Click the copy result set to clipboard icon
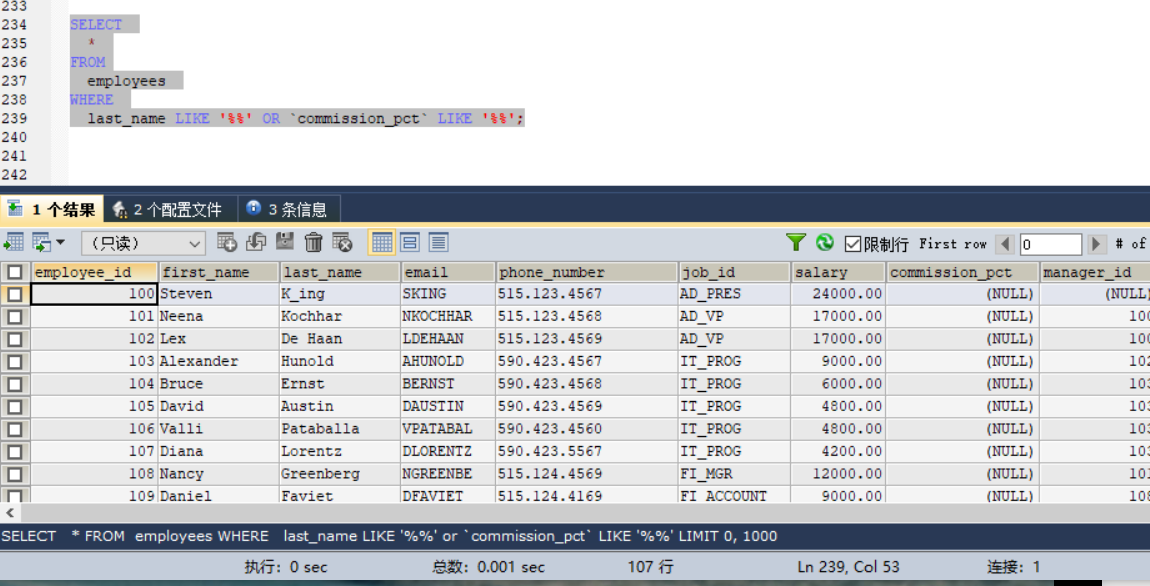 click(x=42, y=242)
